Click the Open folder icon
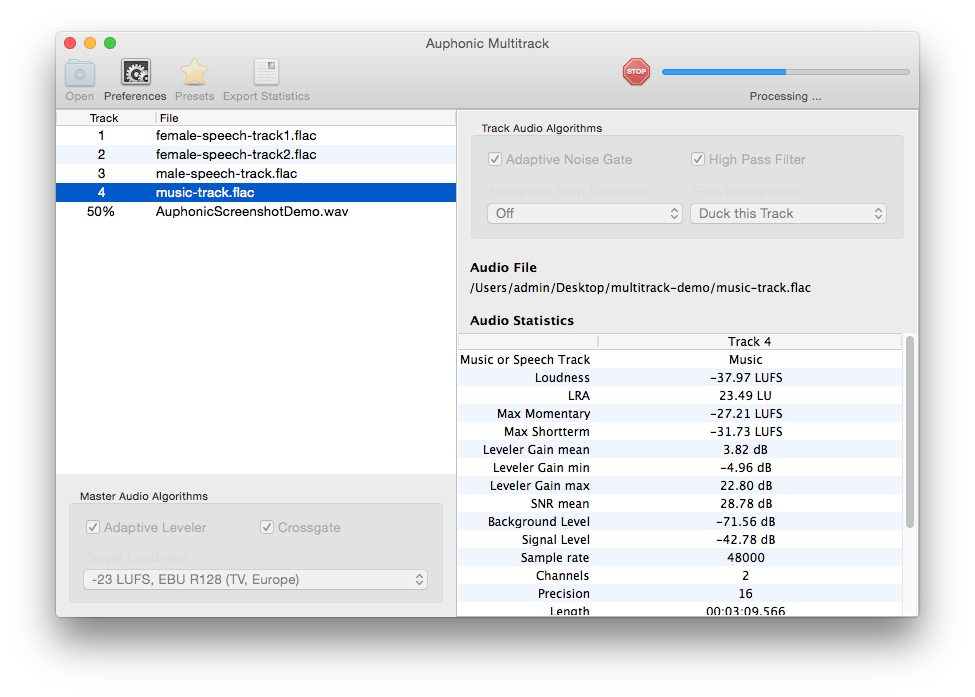Screen dimensions: 975x697 (80, 73)
